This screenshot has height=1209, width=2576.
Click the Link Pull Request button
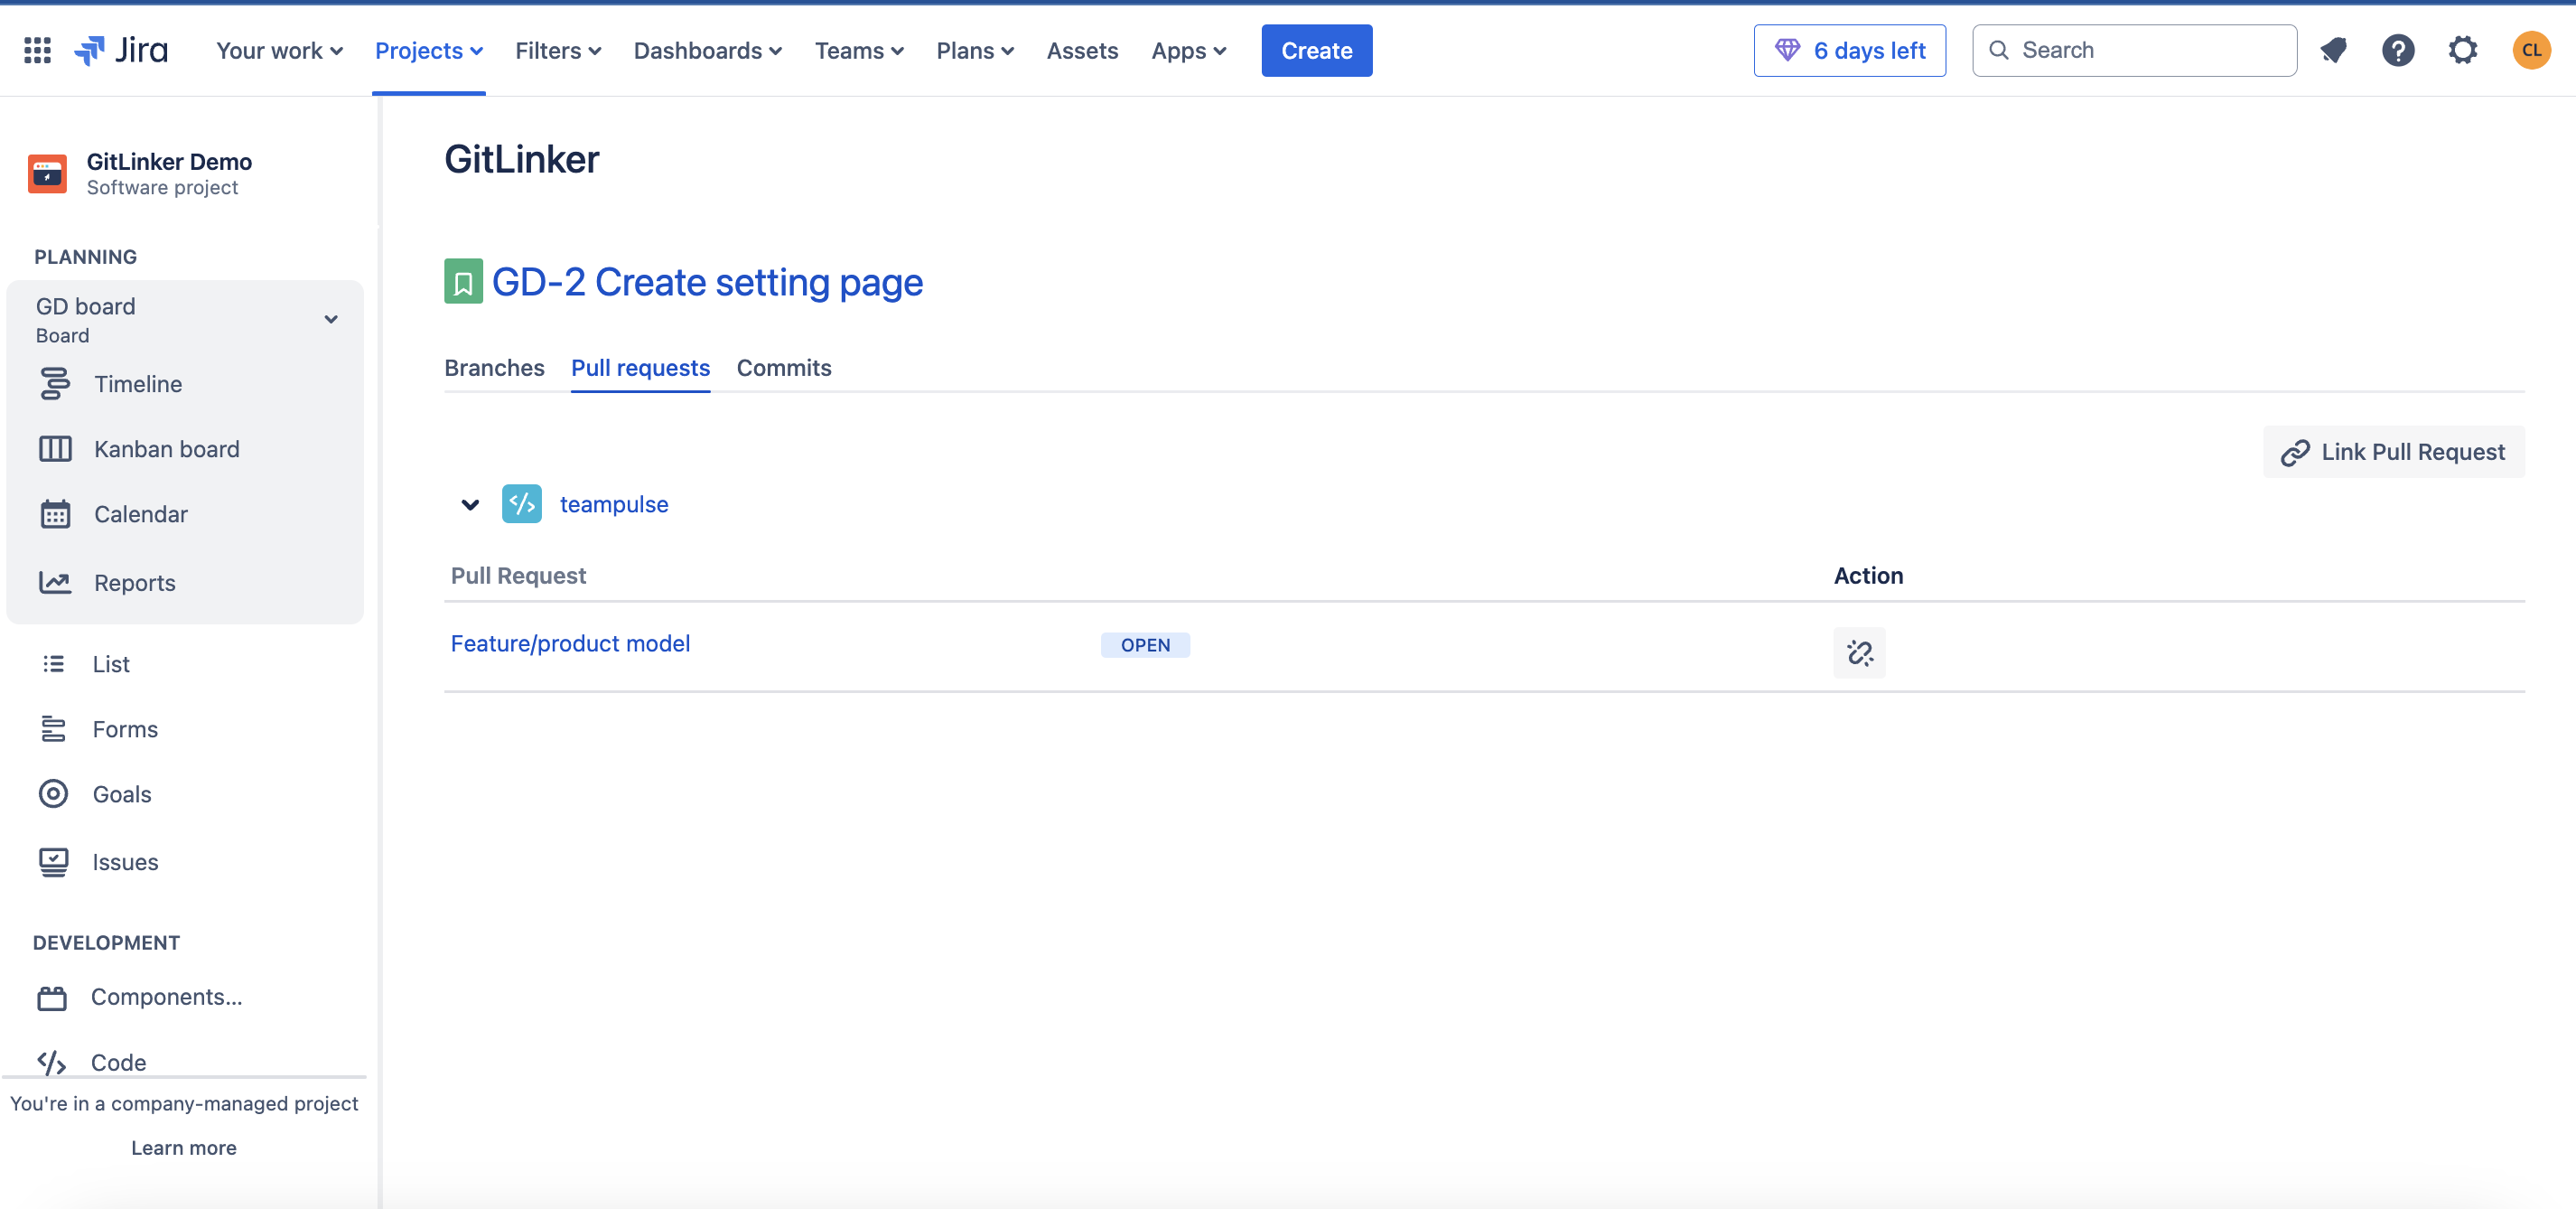coord(2394,451)
